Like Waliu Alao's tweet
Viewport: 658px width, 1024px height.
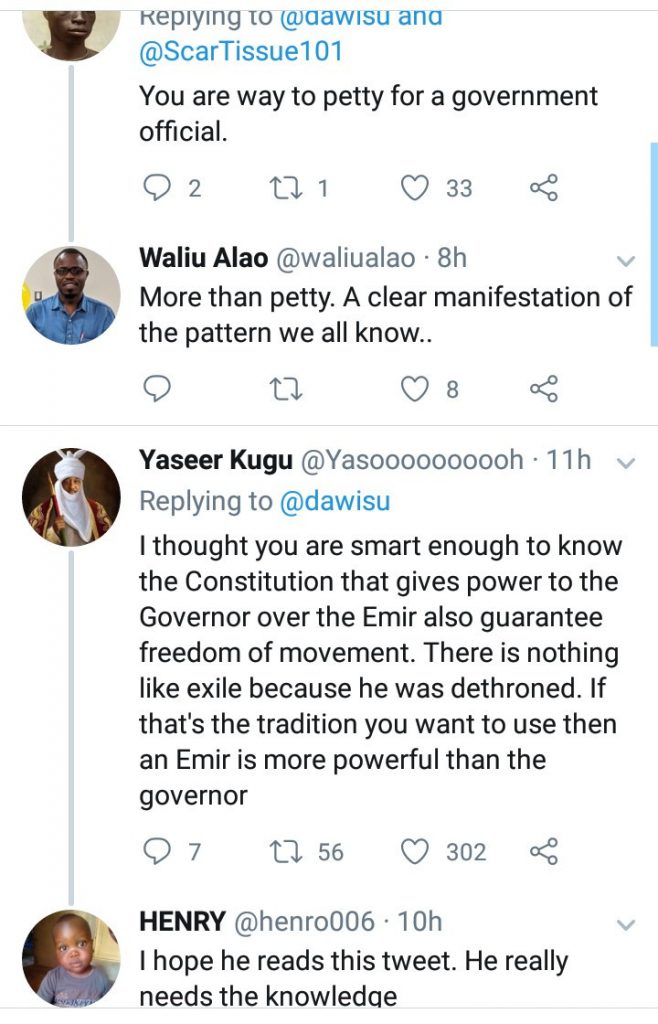pos(415,388)
